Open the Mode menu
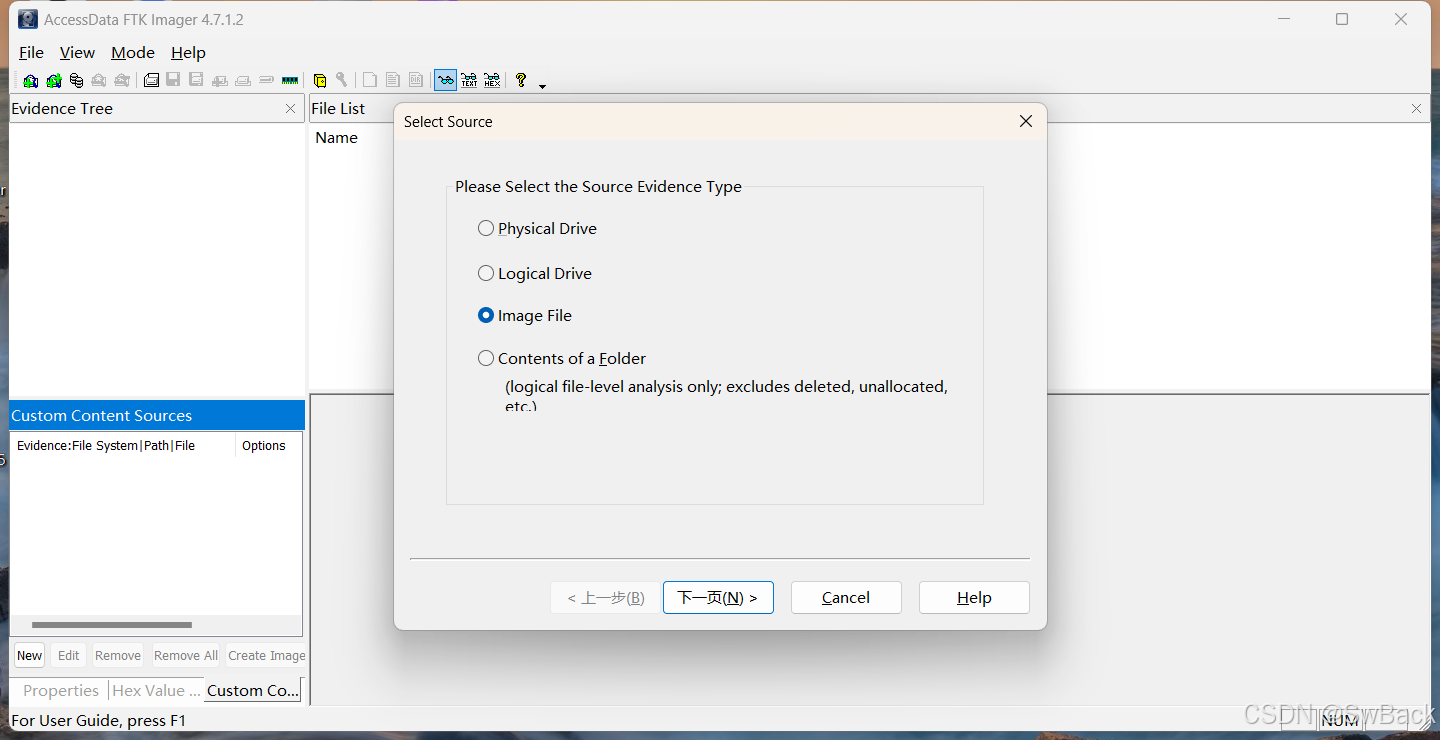Screen dimensions: 1440x740 133,53
